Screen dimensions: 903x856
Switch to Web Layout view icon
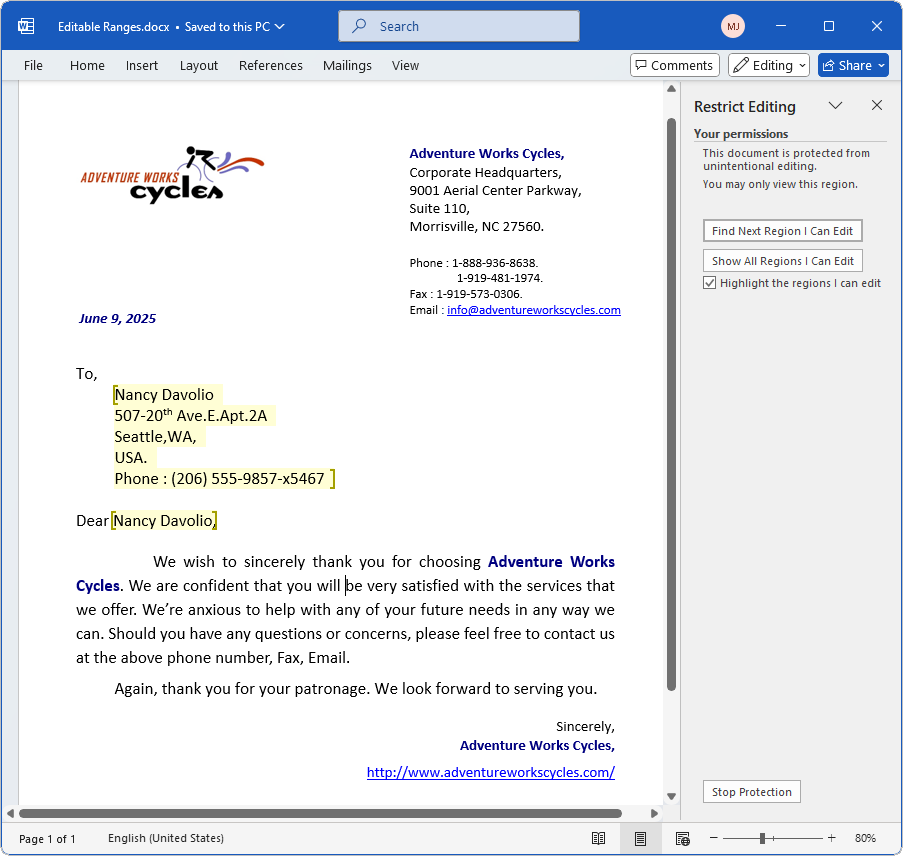coord(682,838)
